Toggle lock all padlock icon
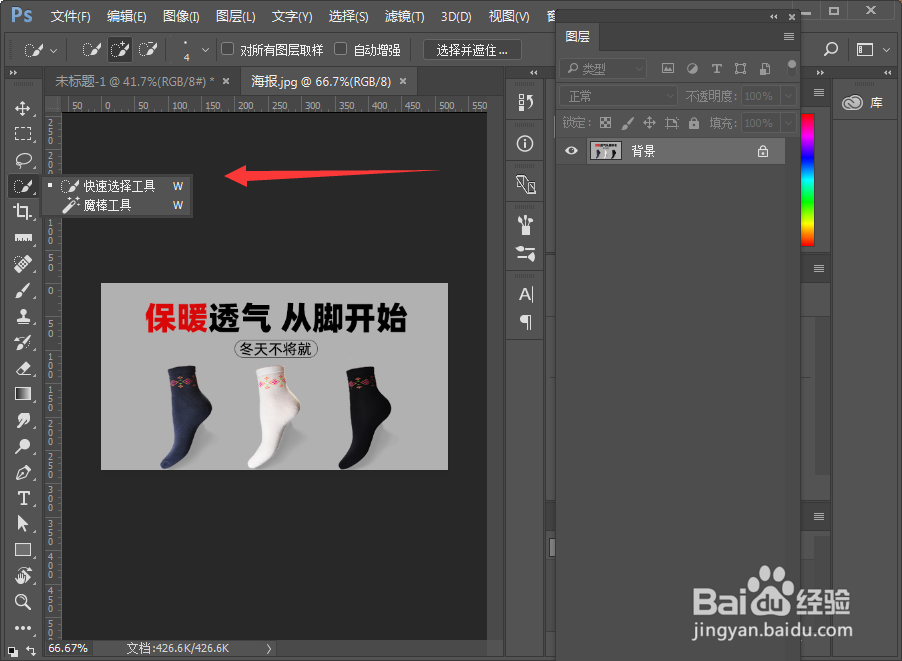Viewport: 902px width, 661px height. click(x=694, y=123)
